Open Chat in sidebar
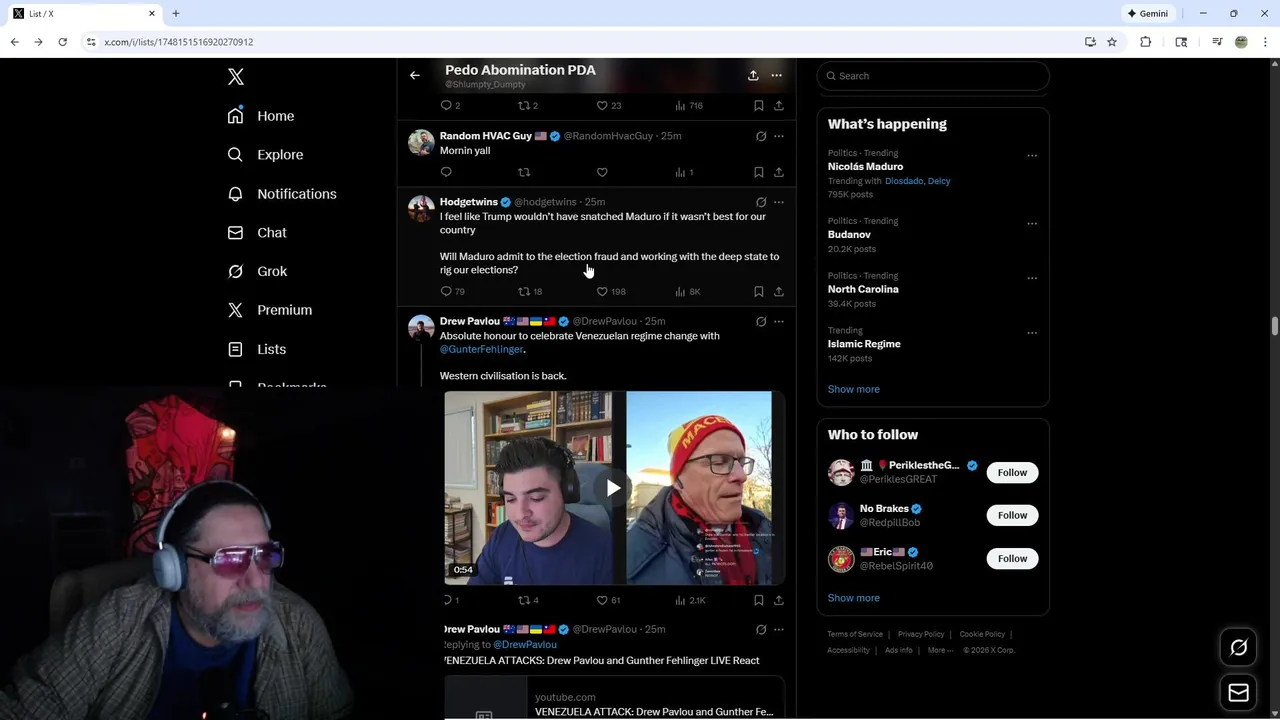 click(x=256, y=233)
